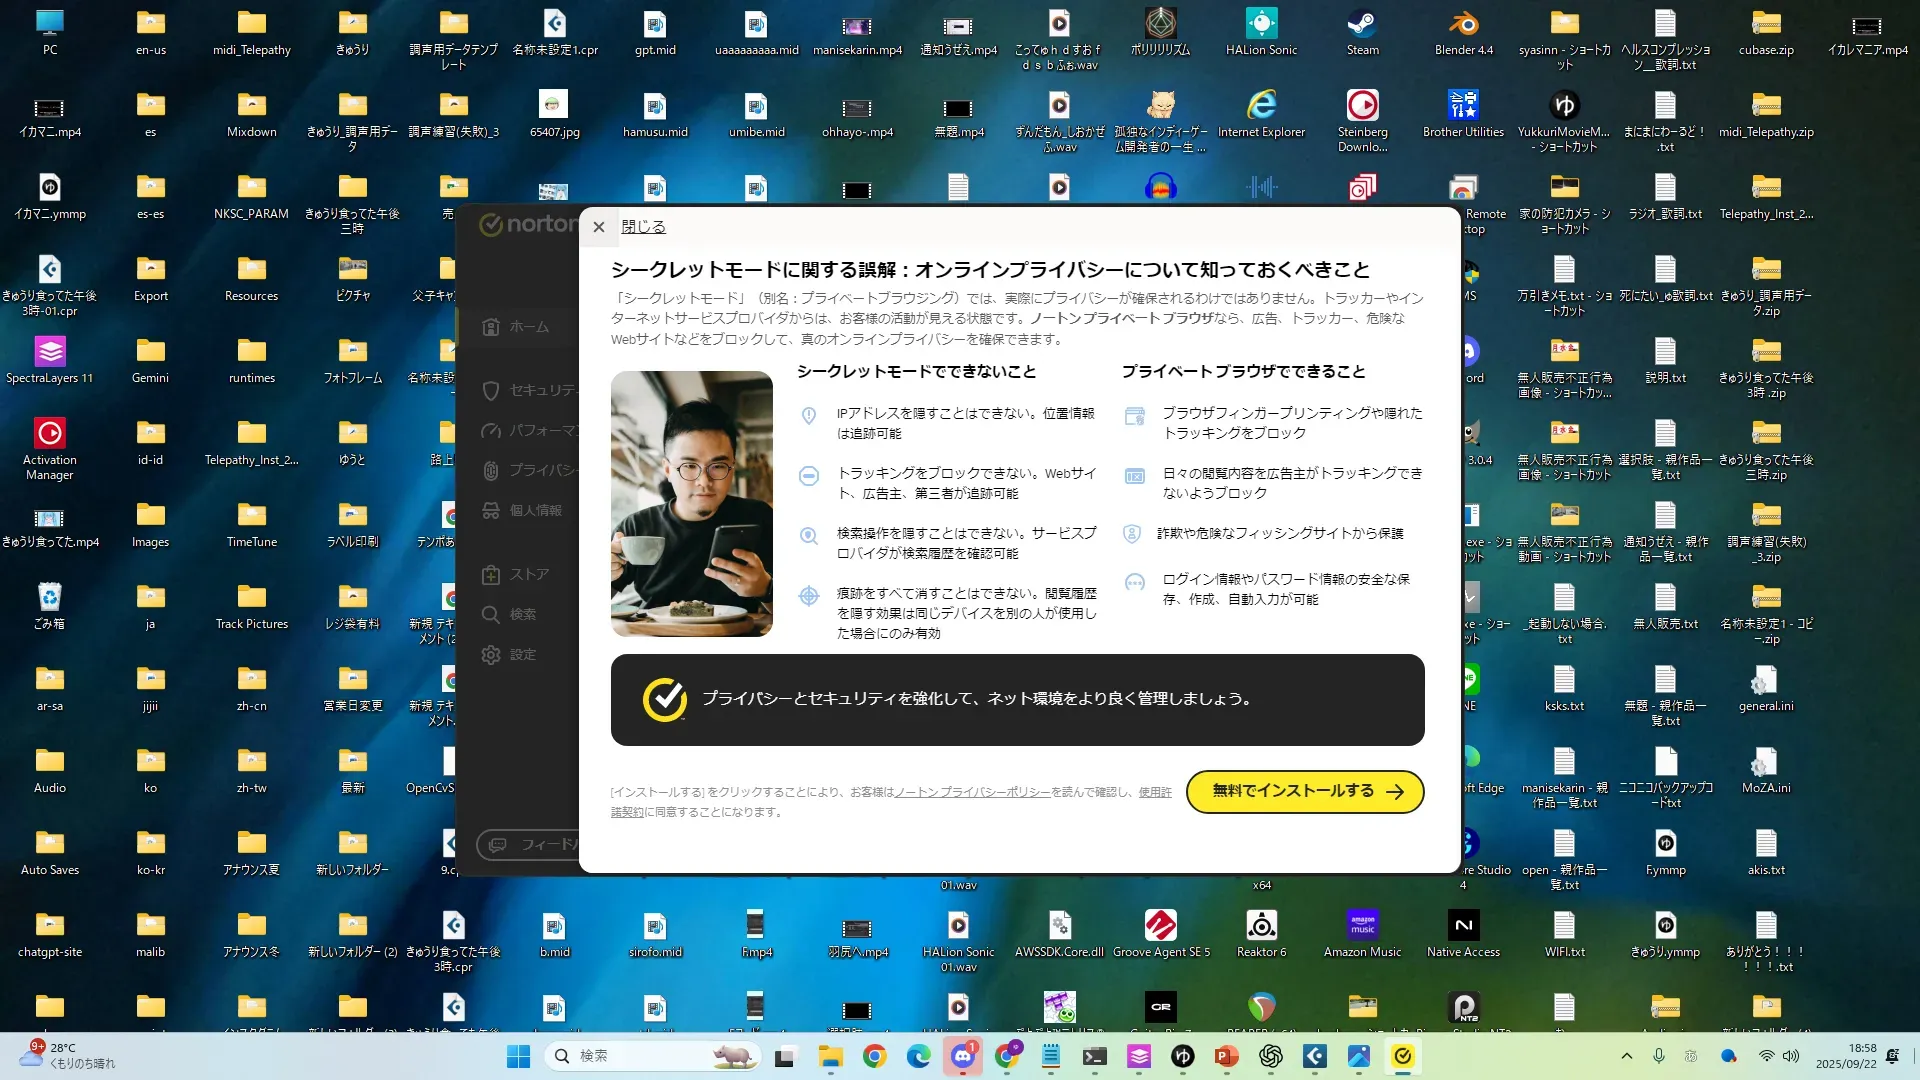The height and width of the screenshot is (1080, 1920).
Task: Click the Norton icon on the taskbar
Action: (x=1403, y=1056)
